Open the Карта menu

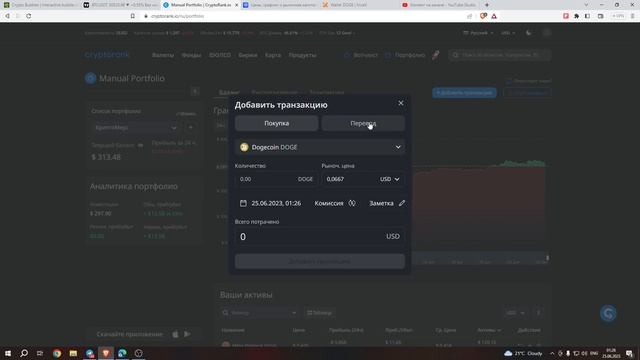[x=273, y=55]
